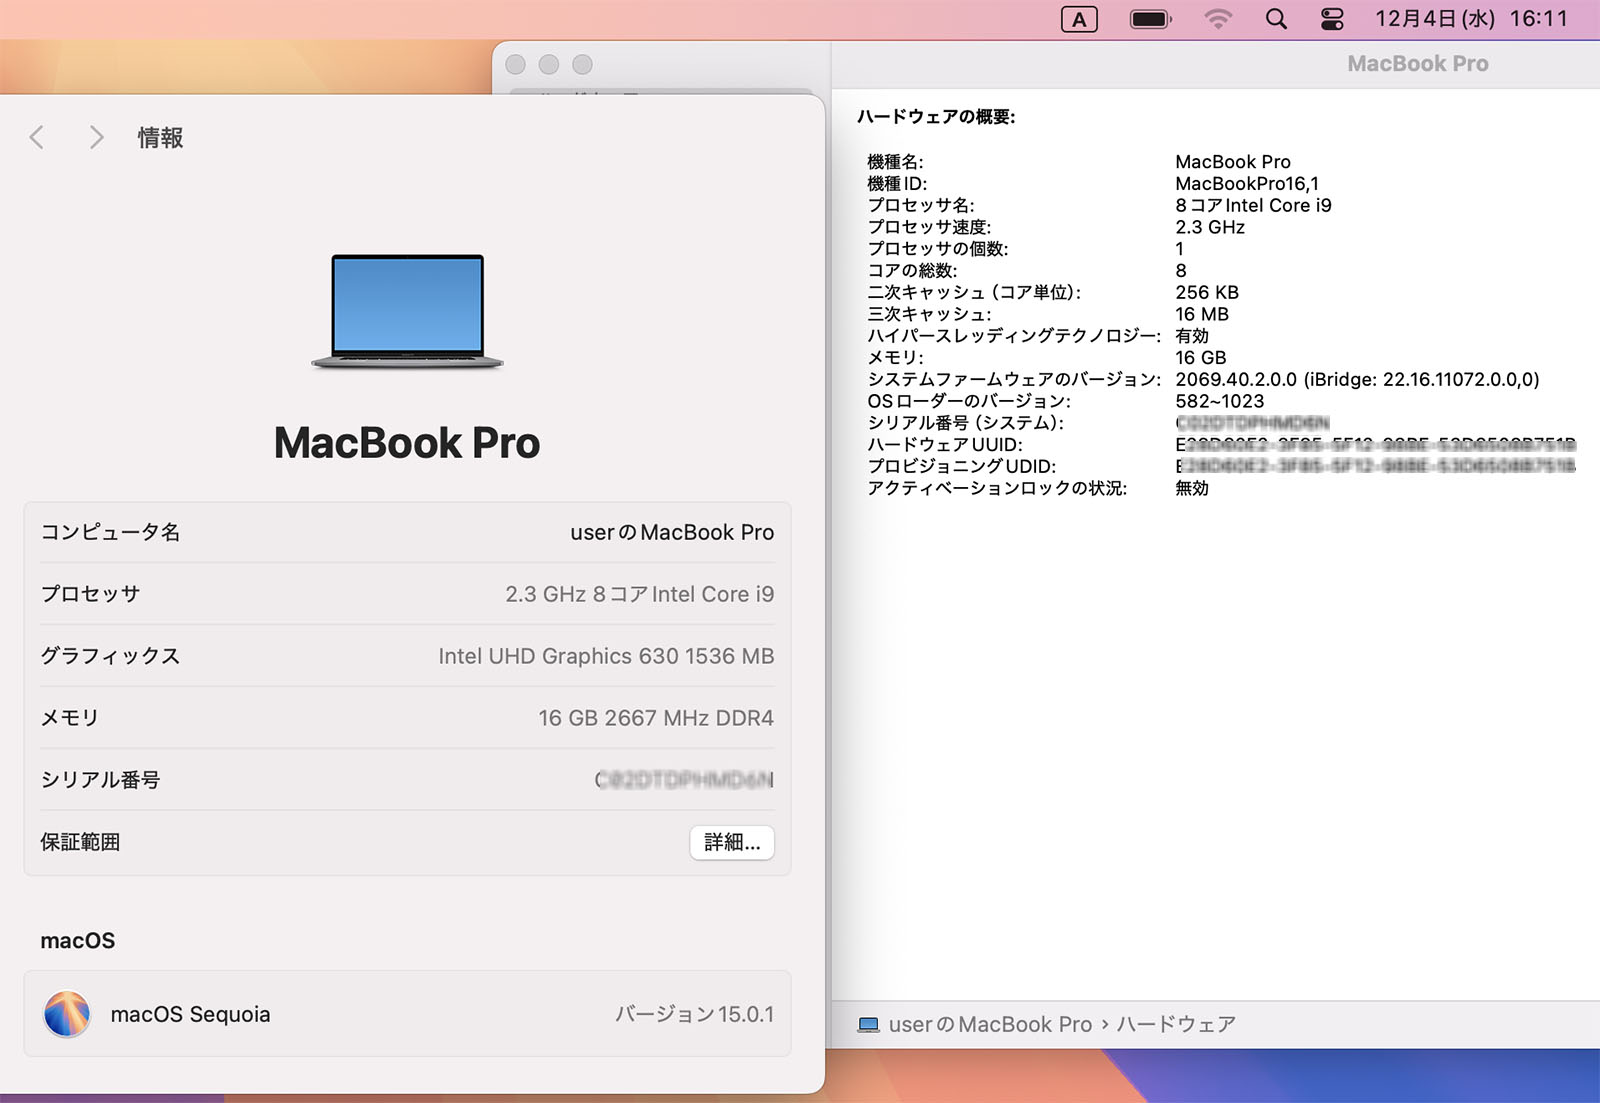
Task: Close the background System Information window
Action: (515, 64)
